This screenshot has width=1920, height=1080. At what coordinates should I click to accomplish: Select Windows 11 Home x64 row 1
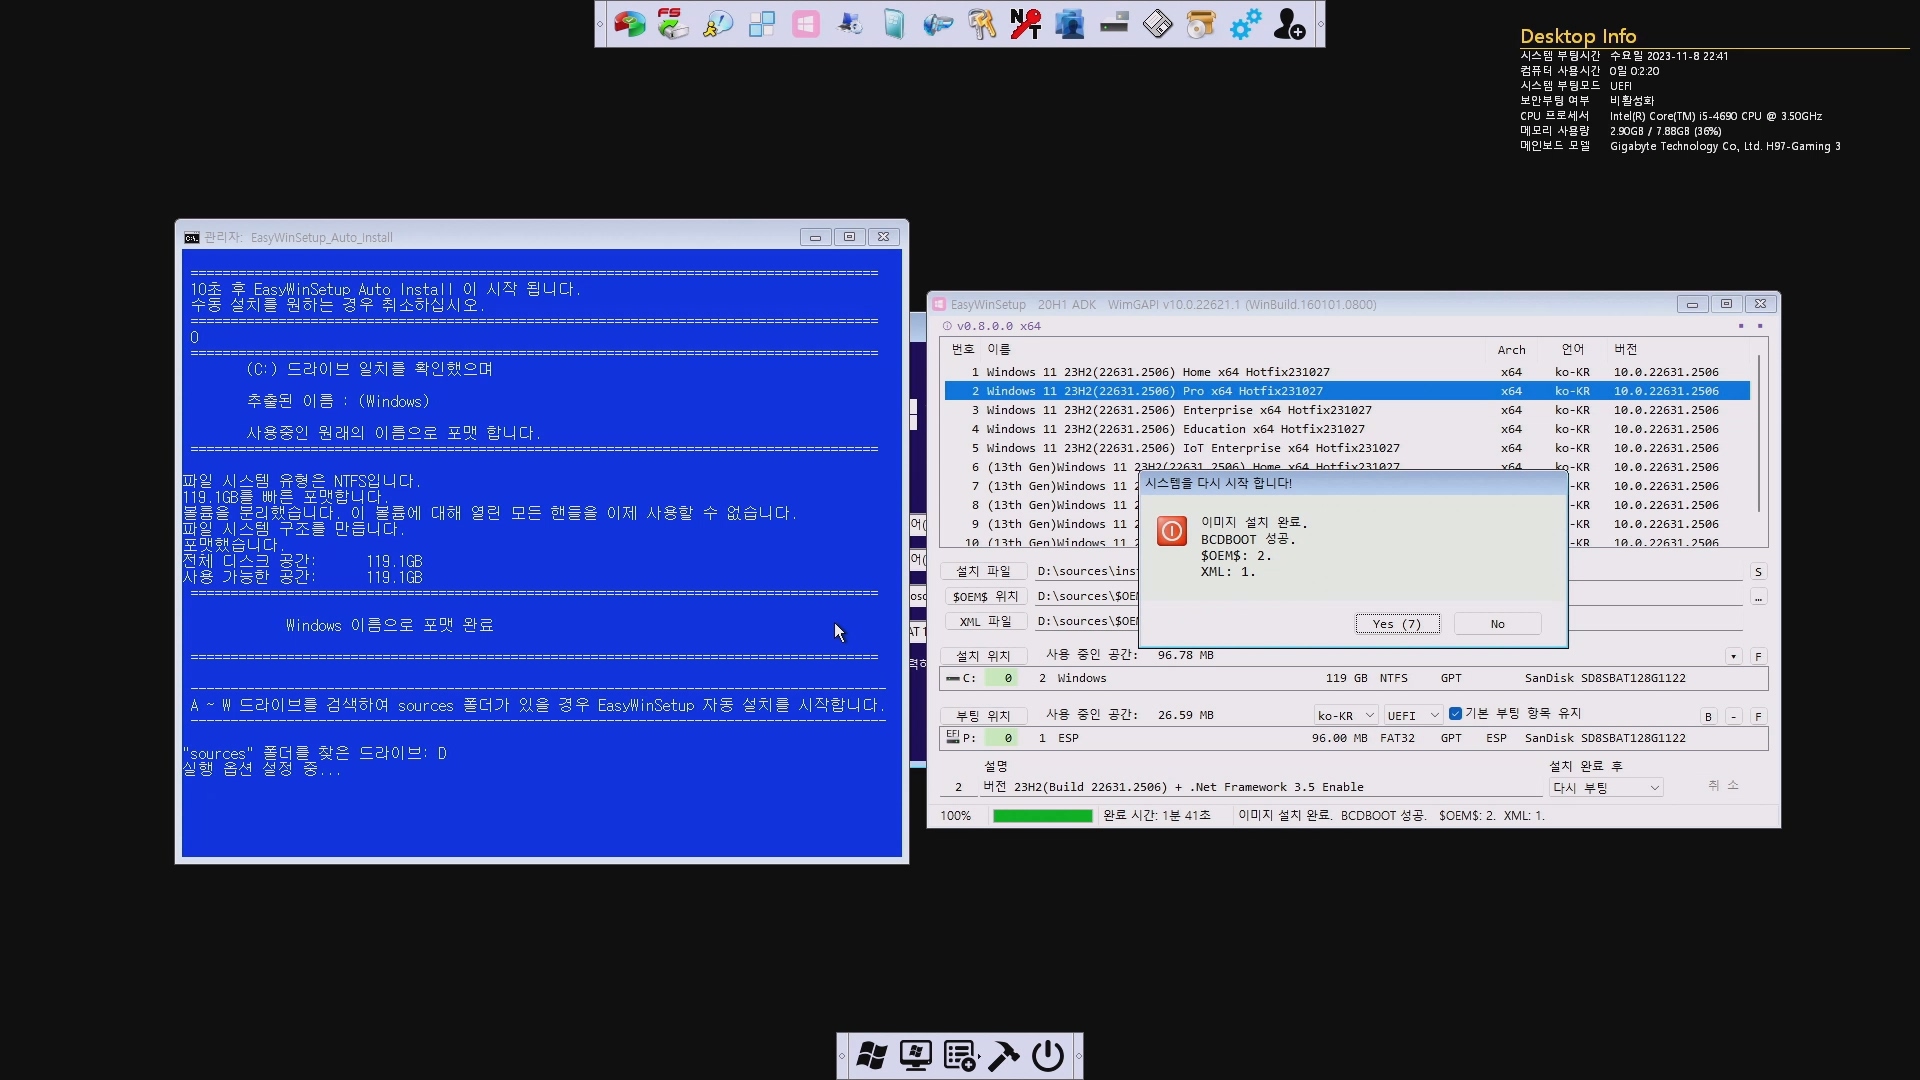pyautogui.click(x=1347, y=372)
